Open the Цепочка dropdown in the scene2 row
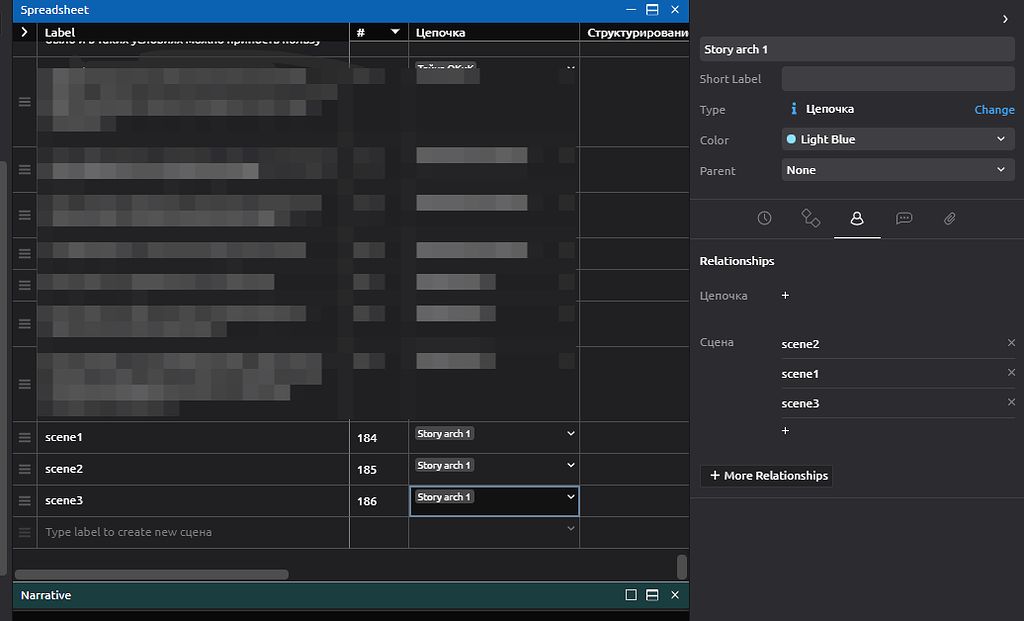1024x621 pixels. (x=569, y=465)
